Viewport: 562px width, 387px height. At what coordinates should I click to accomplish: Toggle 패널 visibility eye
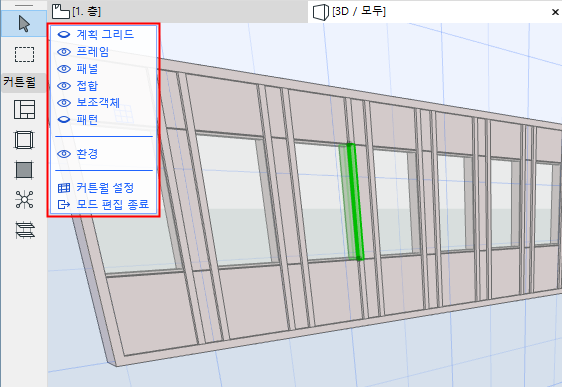[x=64, y=68]
